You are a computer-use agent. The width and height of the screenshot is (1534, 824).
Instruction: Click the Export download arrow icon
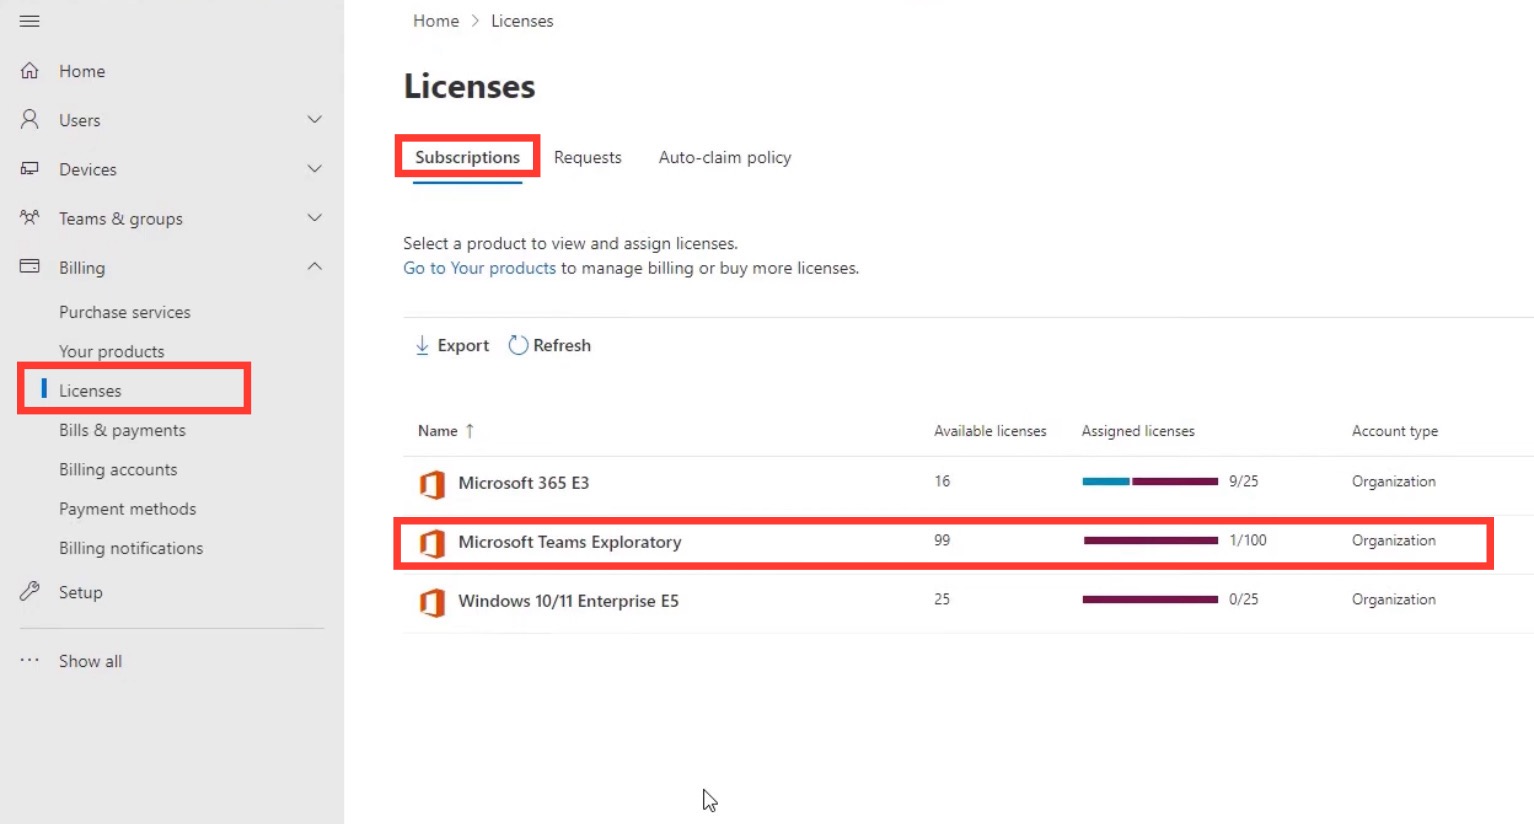[422, 345]
